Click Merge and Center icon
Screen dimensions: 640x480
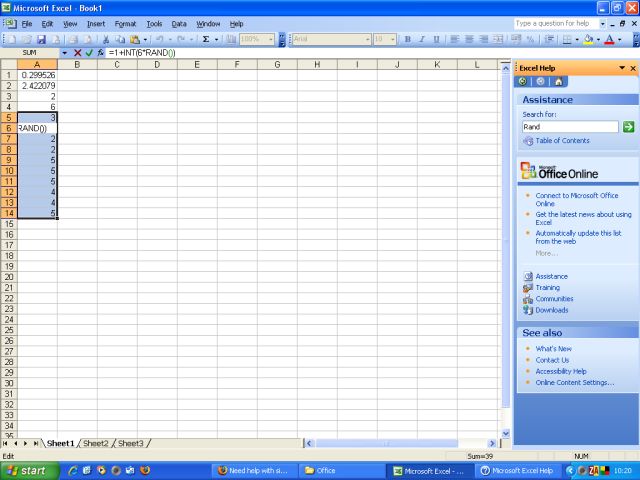coord(498,39)
